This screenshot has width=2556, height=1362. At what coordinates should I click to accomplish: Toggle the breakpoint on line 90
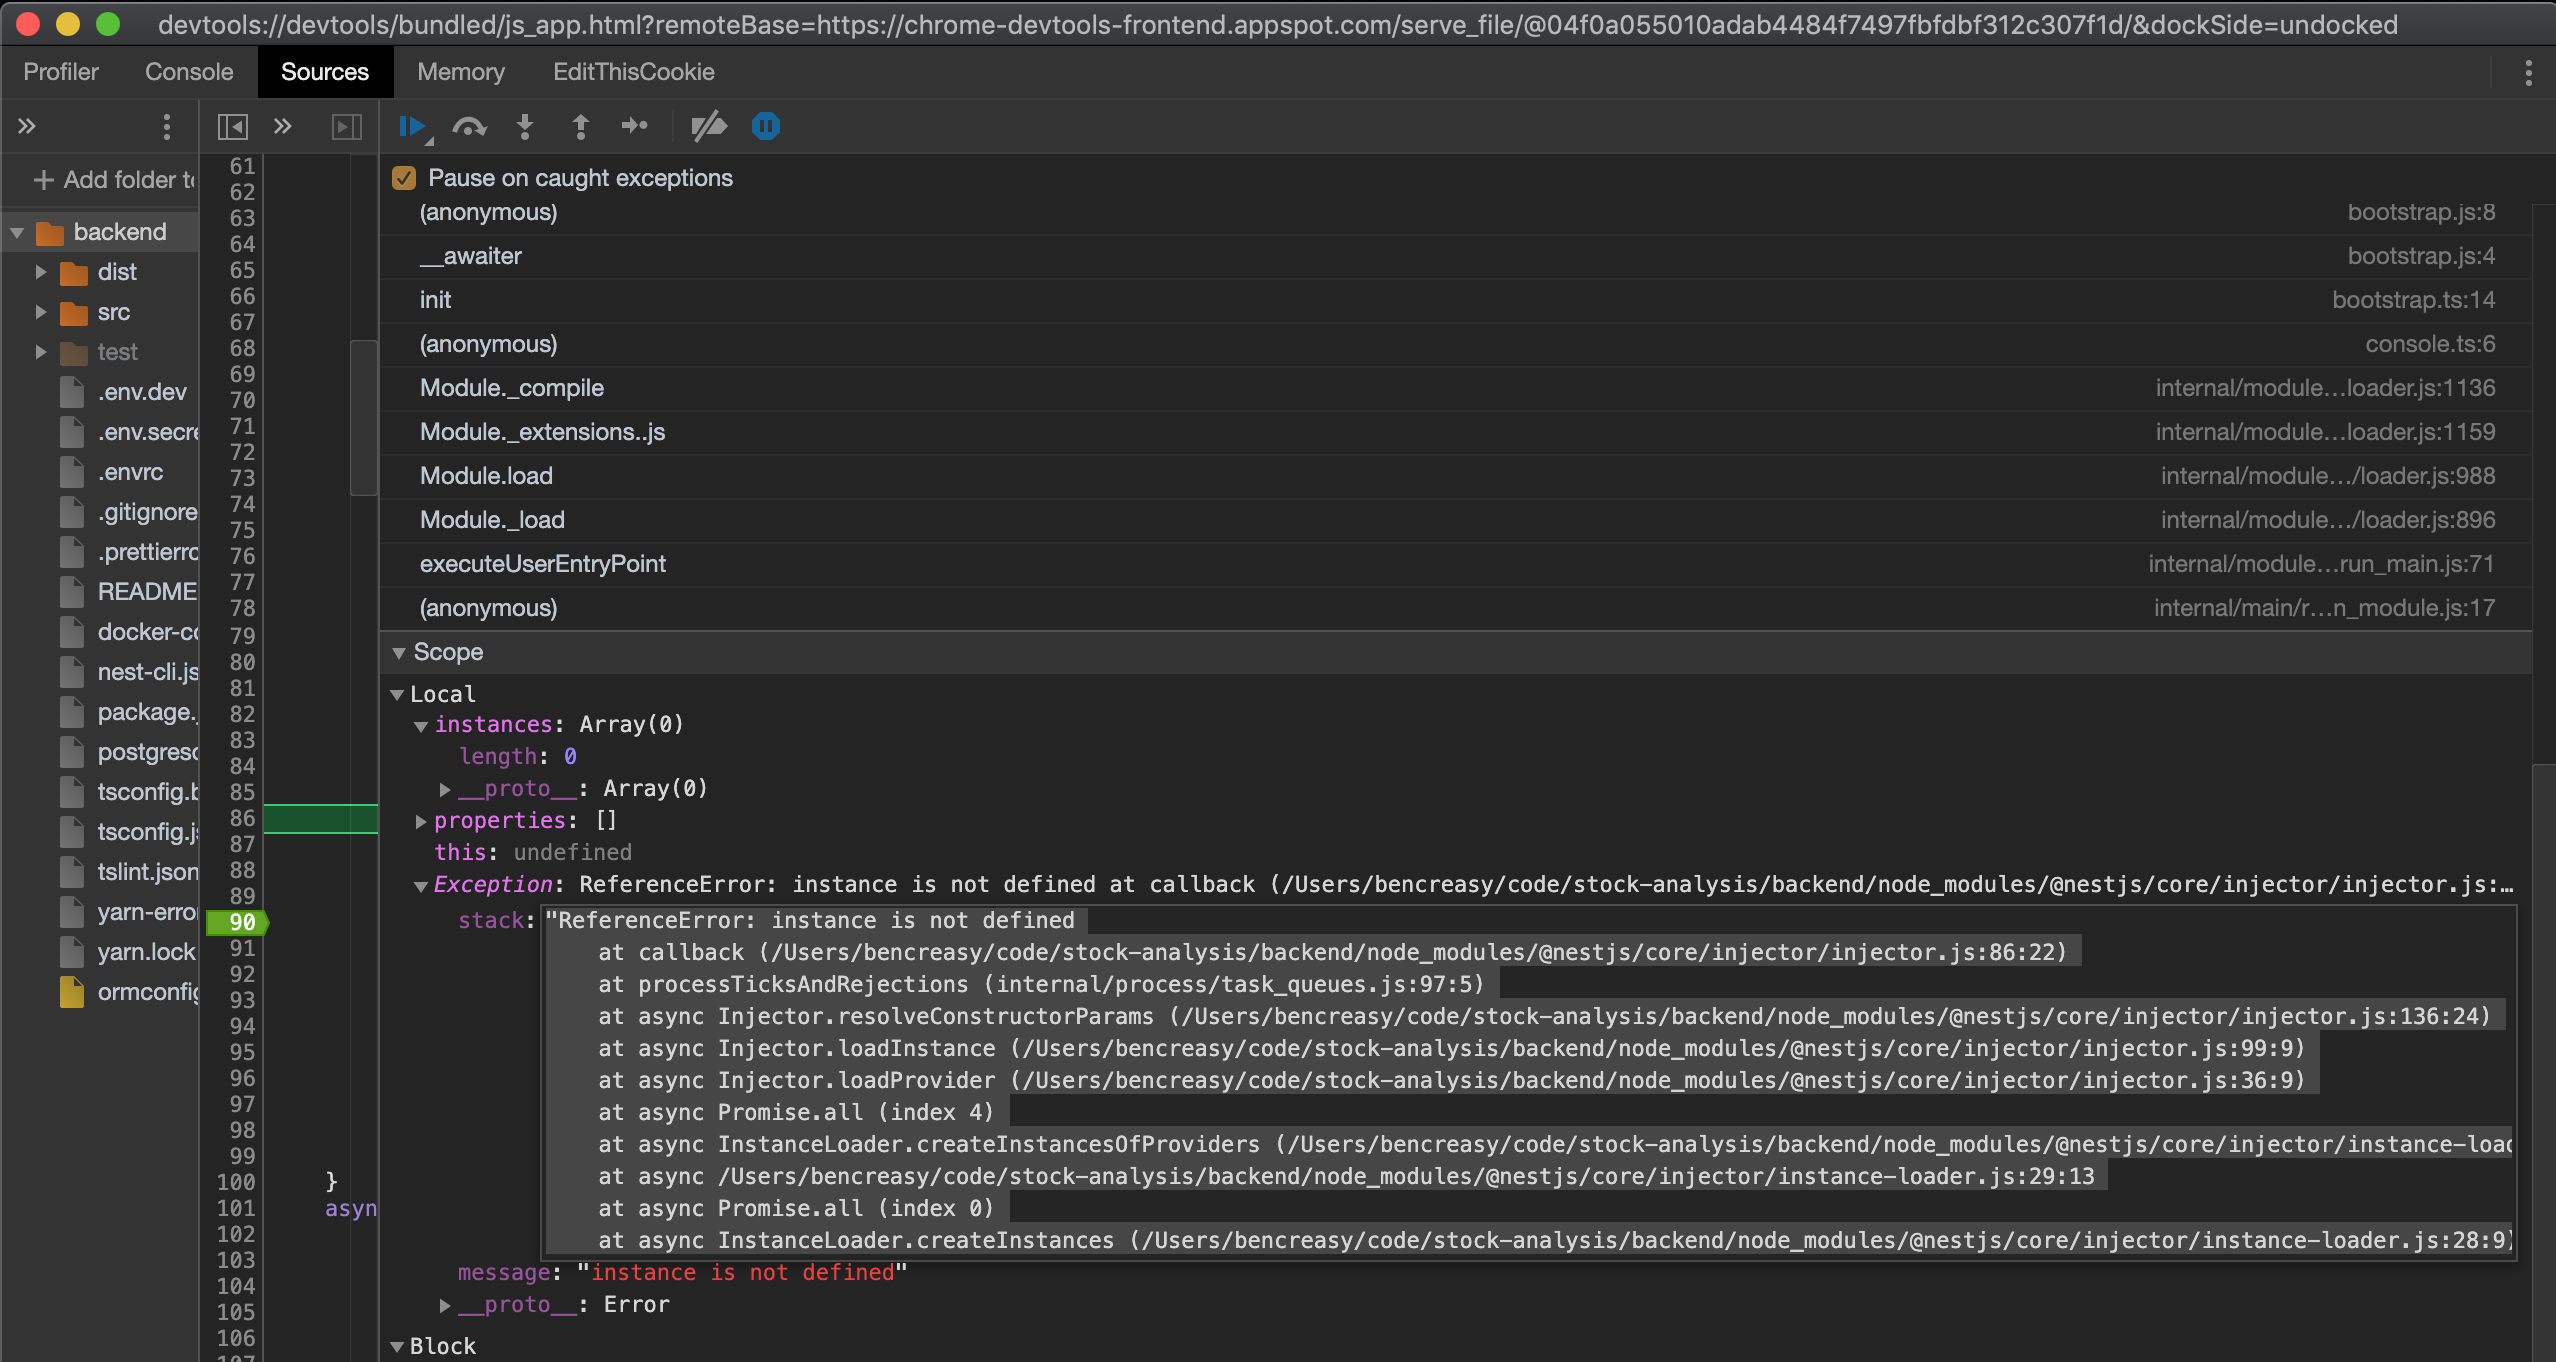click(x=238, y=922)
